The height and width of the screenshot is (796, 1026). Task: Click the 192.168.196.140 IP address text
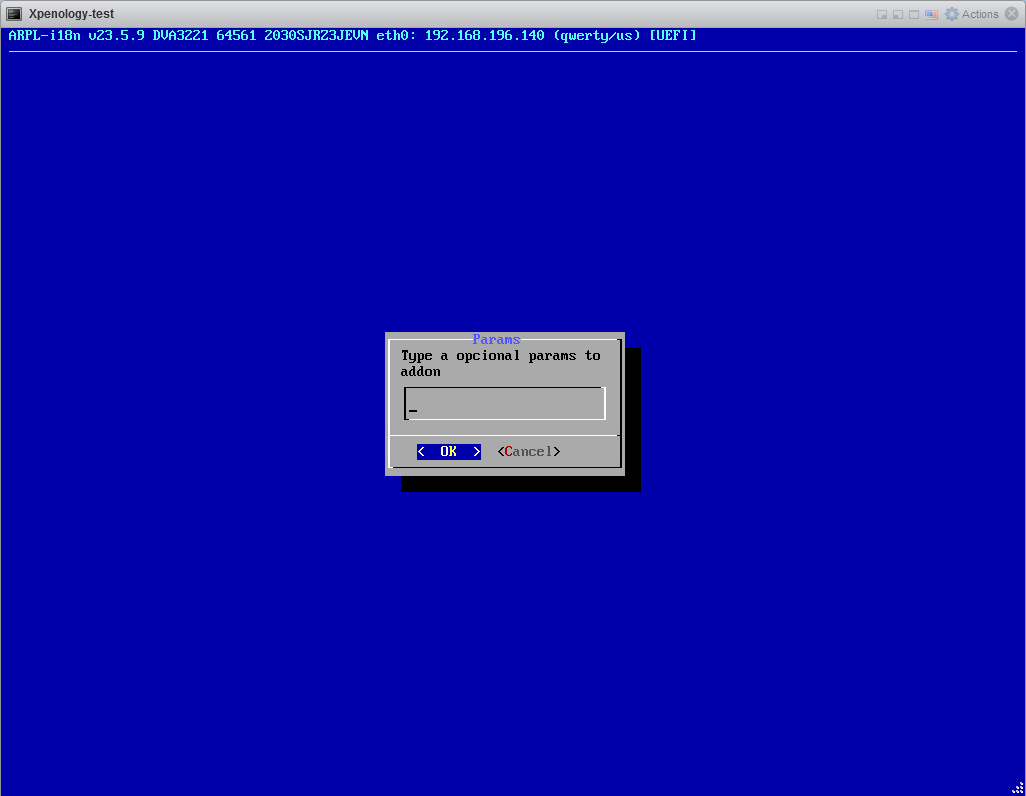click(x=484, y=36)
